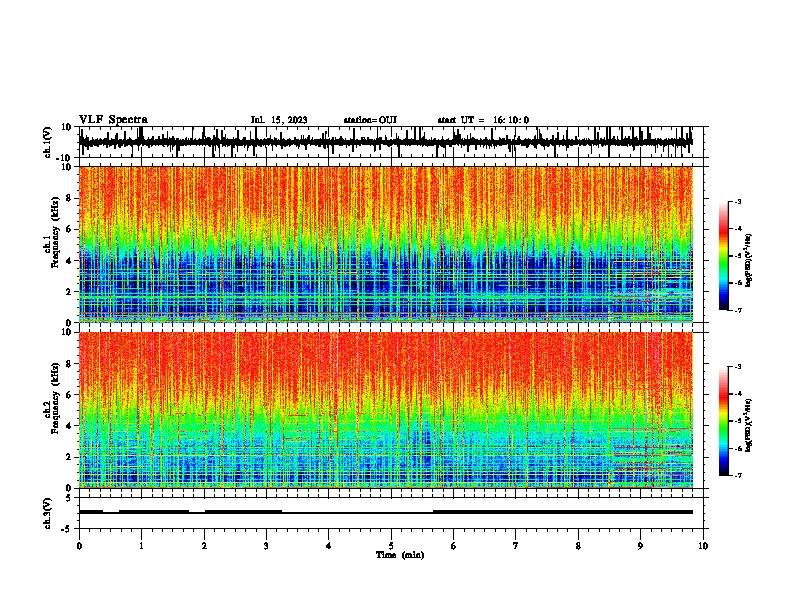Click time axis tick label "3"

click(266, 546)
